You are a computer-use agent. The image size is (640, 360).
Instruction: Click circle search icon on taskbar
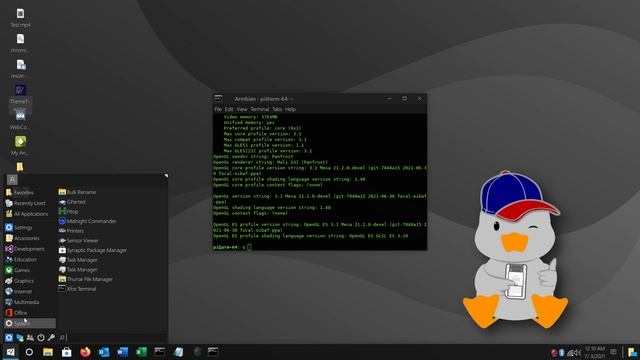pyautogui.click(x=29, y=352)
